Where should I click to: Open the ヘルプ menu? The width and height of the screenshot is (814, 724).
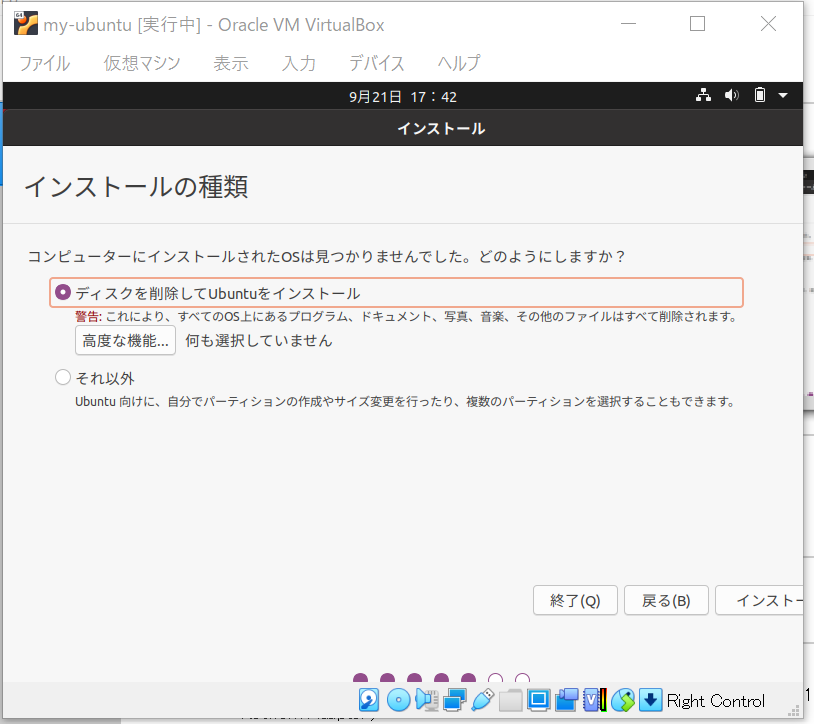pyautogui.click(x=459, y=63)
